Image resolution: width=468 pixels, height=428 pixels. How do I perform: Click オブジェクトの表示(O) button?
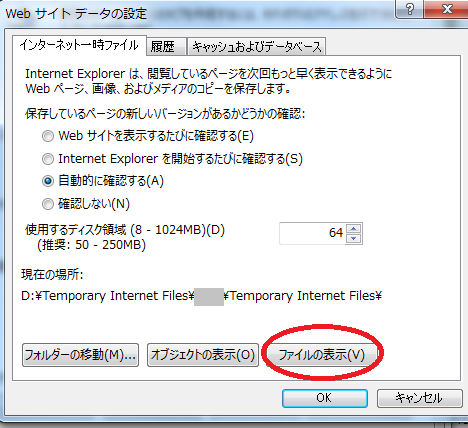(x=203, y=355)
